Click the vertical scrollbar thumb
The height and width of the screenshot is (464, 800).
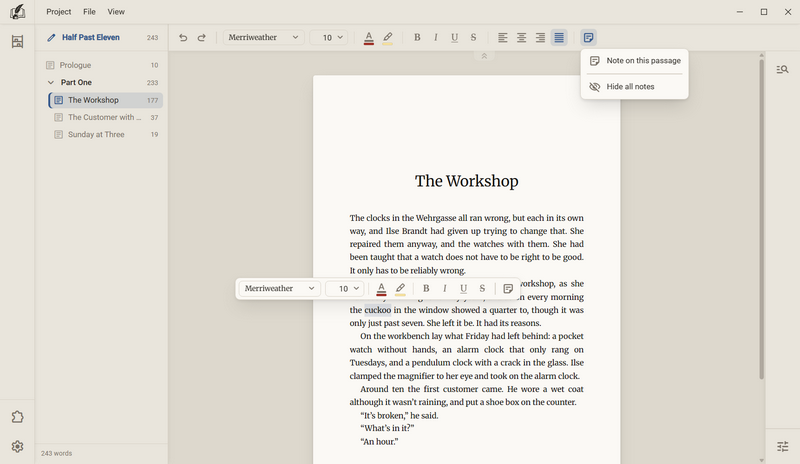point(761,219)
